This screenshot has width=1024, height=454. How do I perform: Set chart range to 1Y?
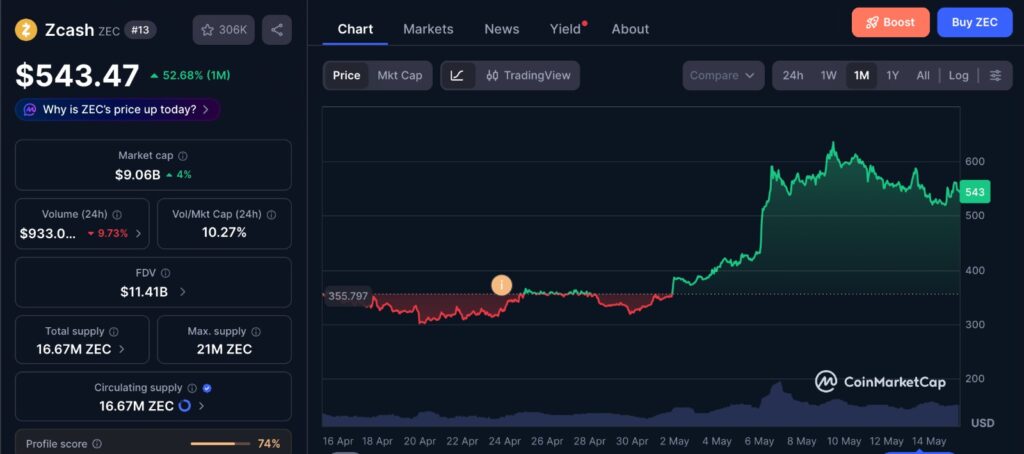(x=893, y=75)
